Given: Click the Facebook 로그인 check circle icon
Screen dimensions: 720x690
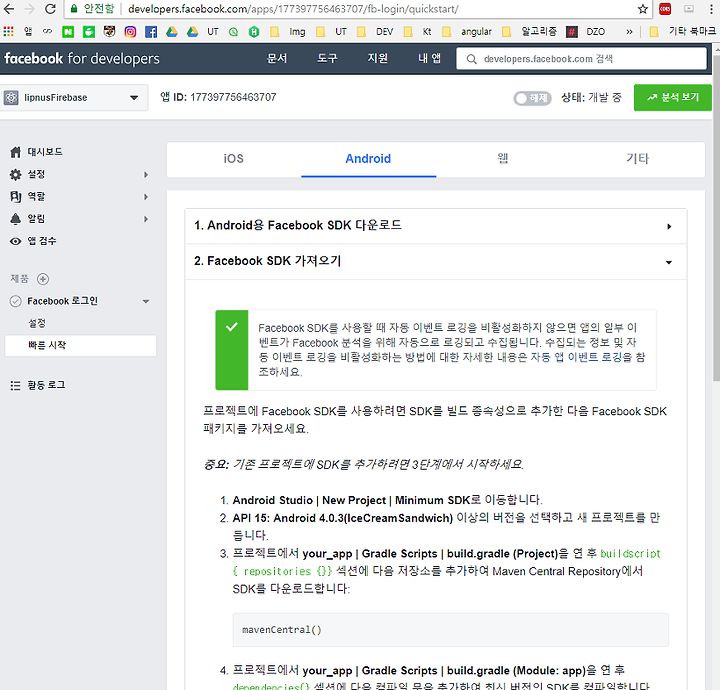Looking at the screenshot, I should coord(16,301).
